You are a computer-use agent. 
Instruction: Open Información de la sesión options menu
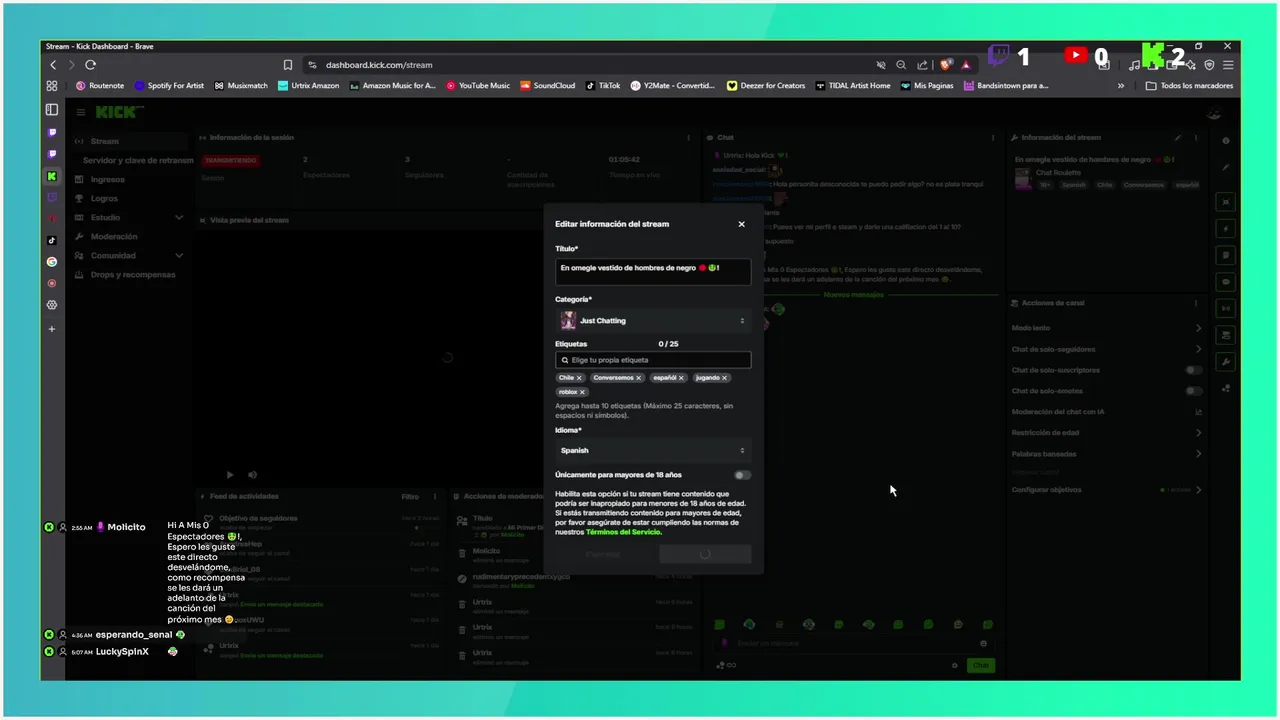click(x=688, y=137)
